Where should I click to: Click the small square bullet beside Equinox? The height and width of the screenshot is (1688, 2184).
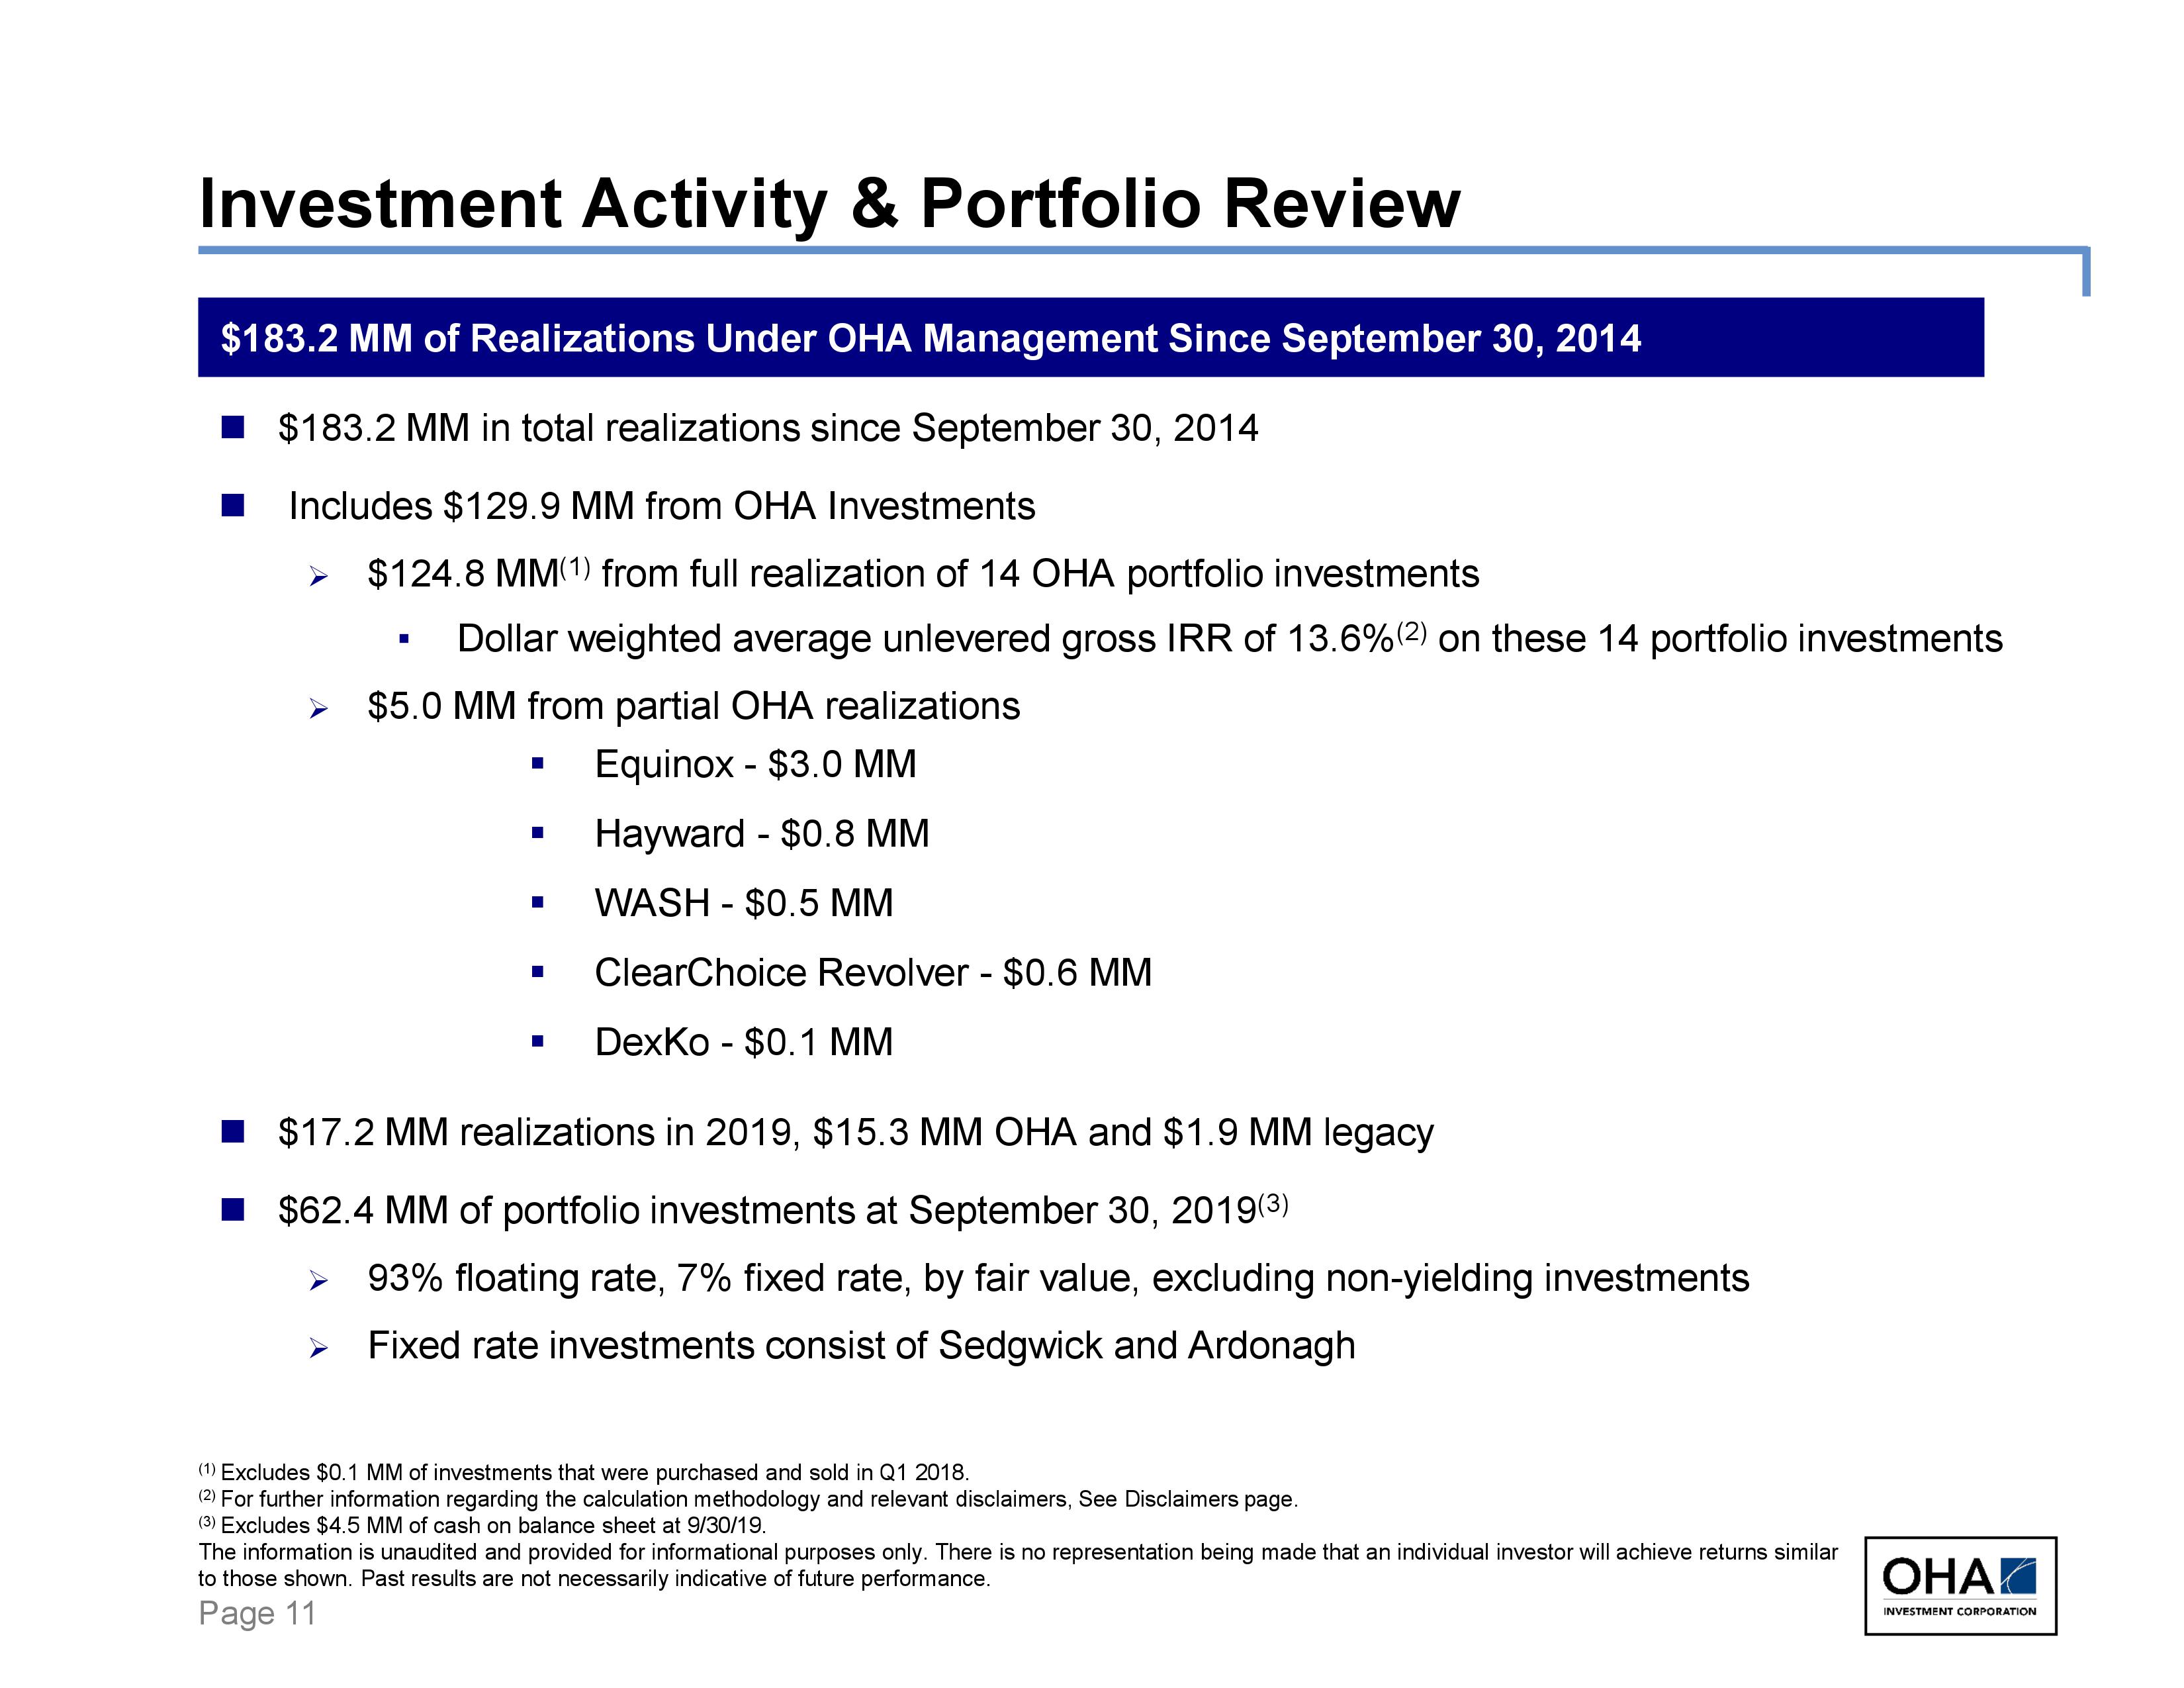pyautogui.click(x=538, y=764)
